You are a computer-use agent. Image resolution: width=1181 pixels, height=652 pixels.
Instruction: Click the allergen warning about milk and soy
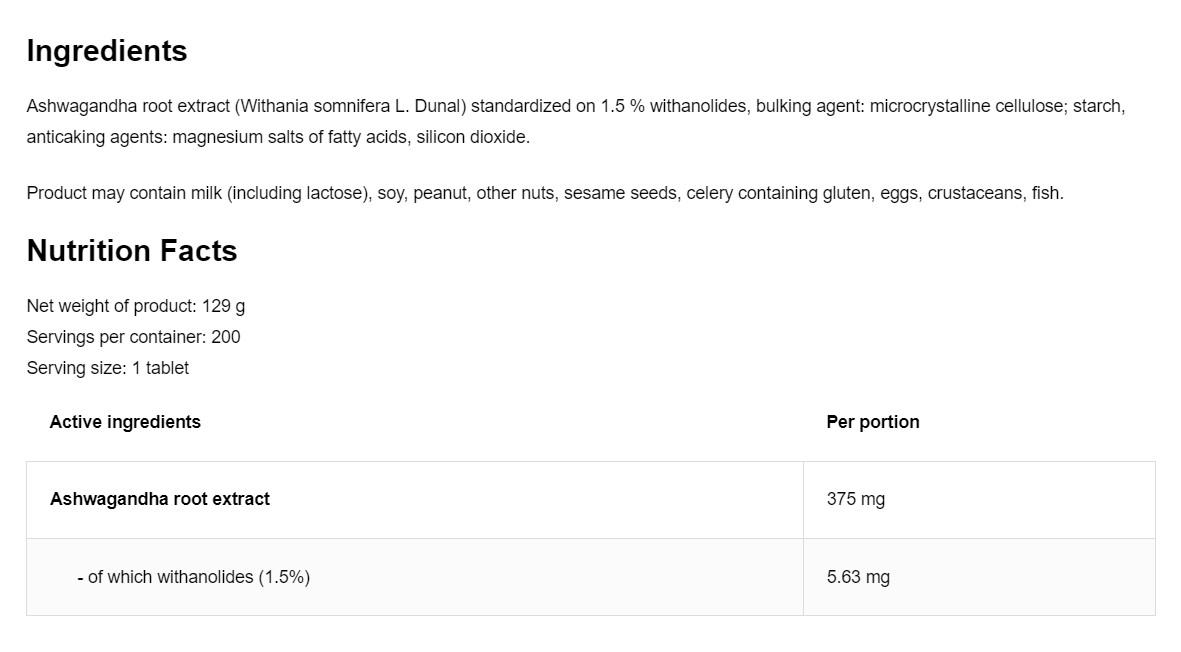pyautogui.click(x=545, y=193)
